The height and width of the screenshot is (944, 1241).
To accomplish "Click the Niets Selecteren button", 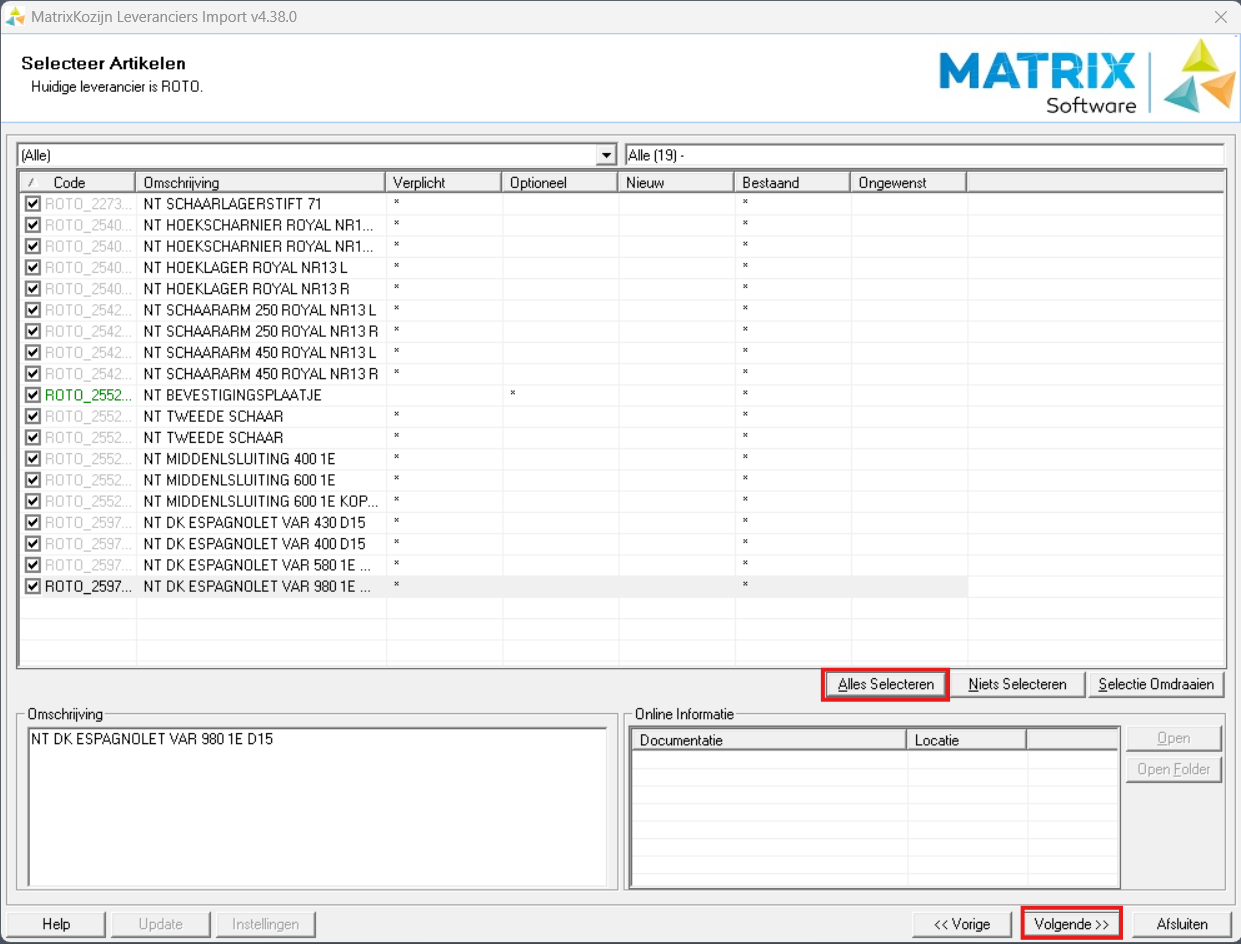I will point(1016,685).
